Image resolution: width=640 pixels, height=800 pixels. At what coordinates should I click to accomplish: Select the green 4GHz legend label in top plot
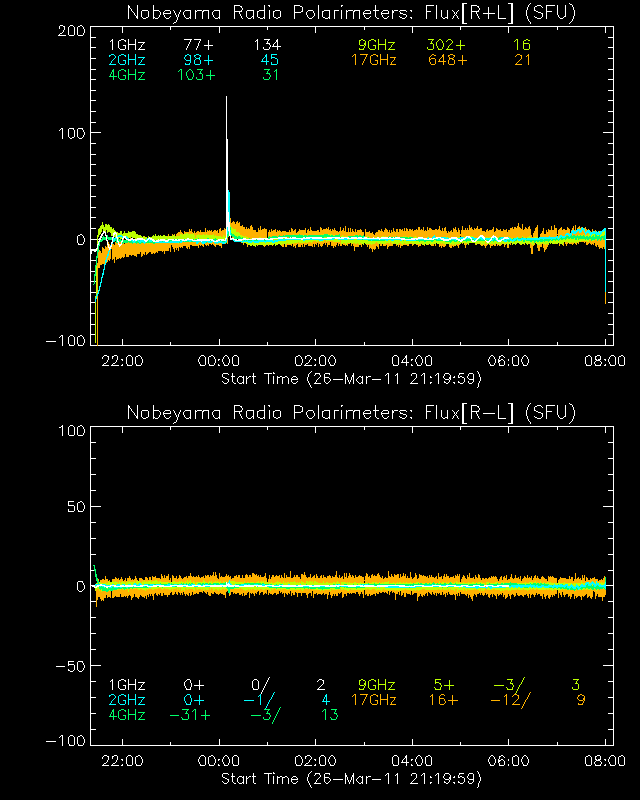pyautogui.click(x=127, y=76)
